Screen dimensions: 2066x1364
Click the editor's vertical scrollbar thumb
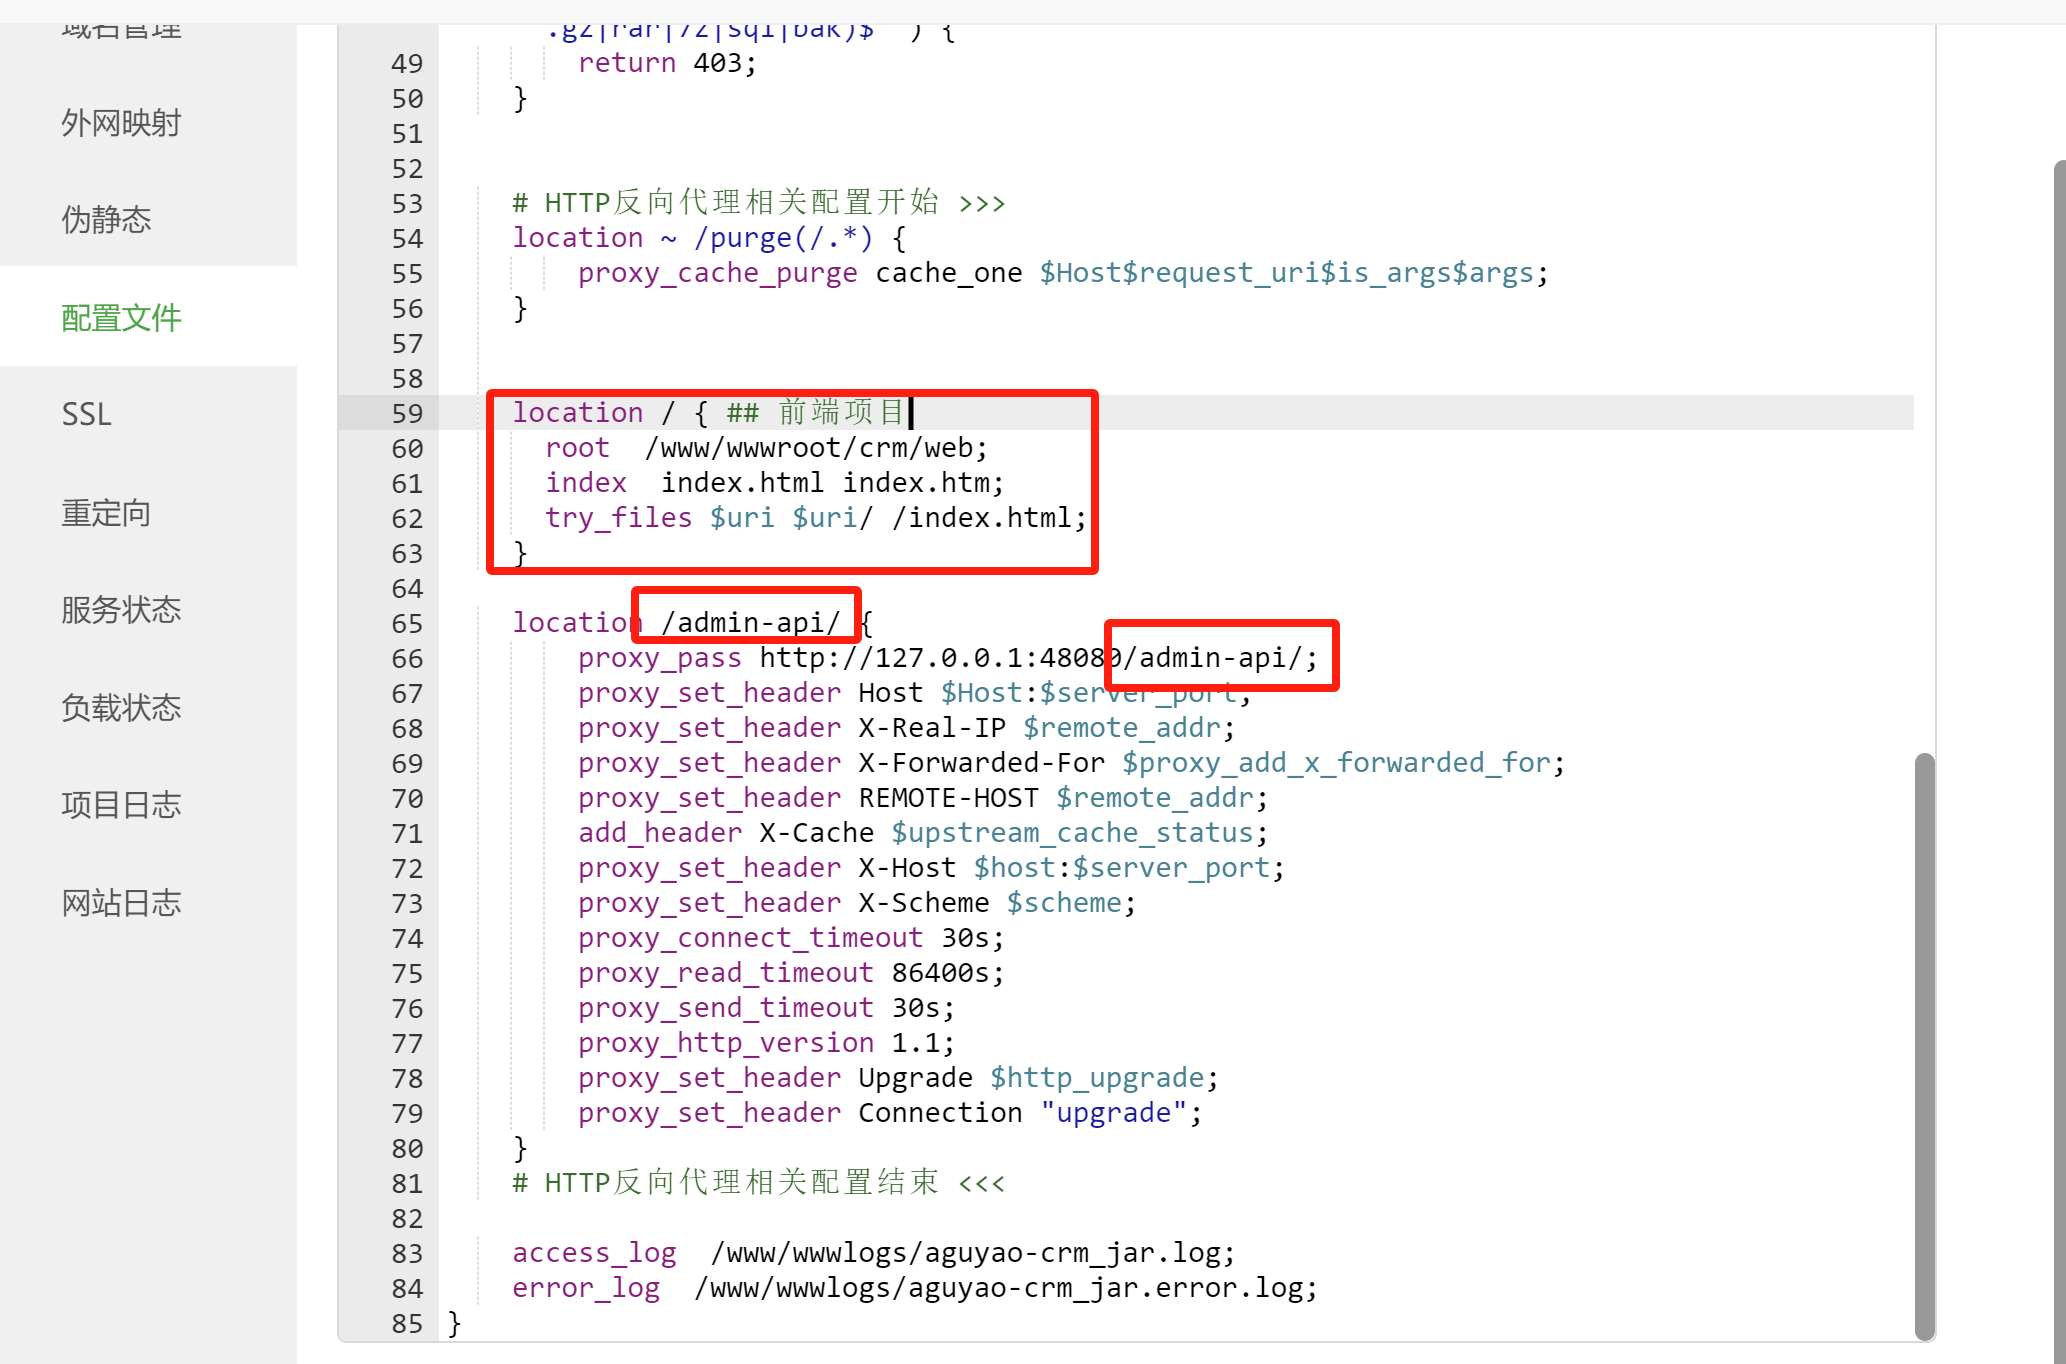1924,1045
